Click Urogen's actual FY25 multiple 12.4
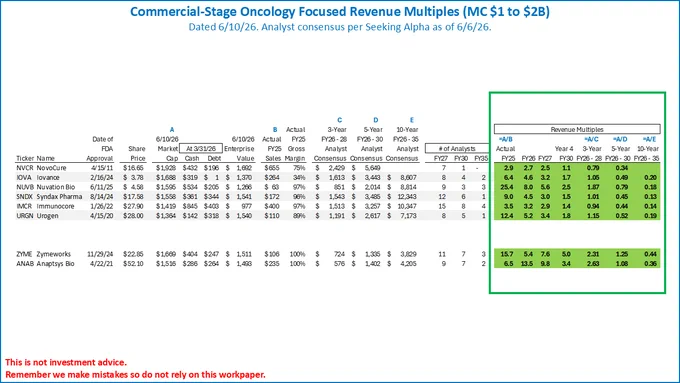680x383 pixels. pos(507,216)
